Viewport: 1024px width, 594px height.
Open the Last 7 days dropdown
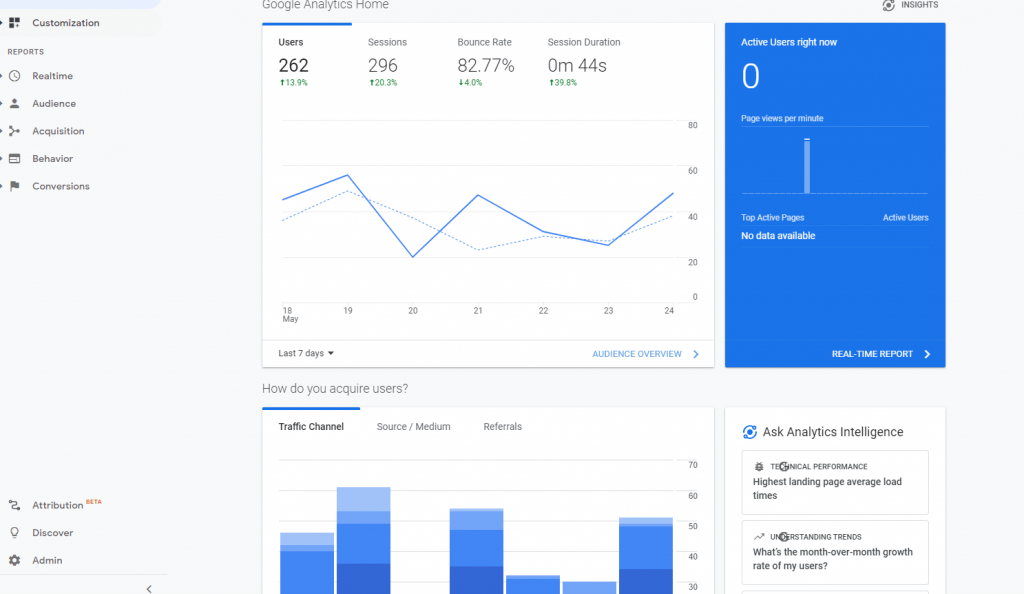(306, 353)
